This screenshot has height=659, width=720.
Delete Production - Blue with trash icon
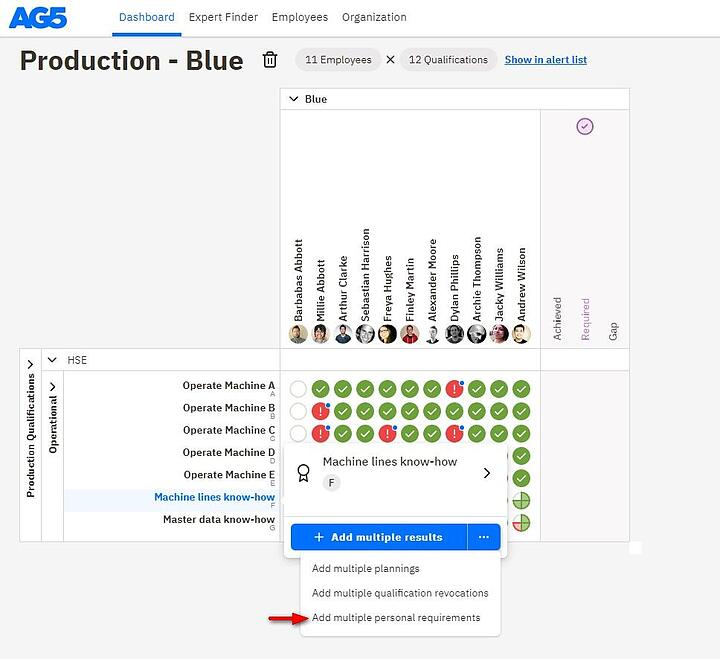[270, 60]
